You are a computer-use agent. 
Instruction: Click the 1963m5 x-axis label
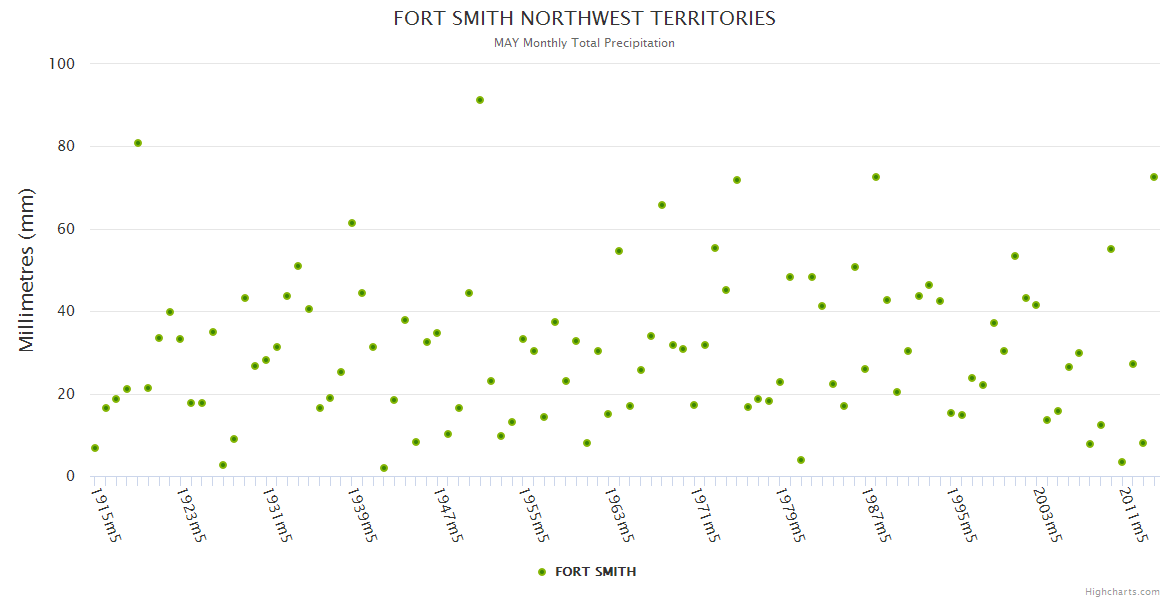pyautogui.click(x=620, y=515)
